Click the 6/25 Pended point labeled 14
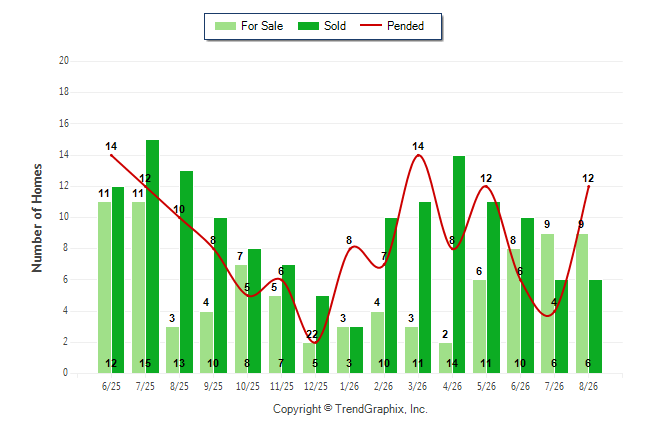The width and height of the screenshot is (646, 434). click(111, 155)
